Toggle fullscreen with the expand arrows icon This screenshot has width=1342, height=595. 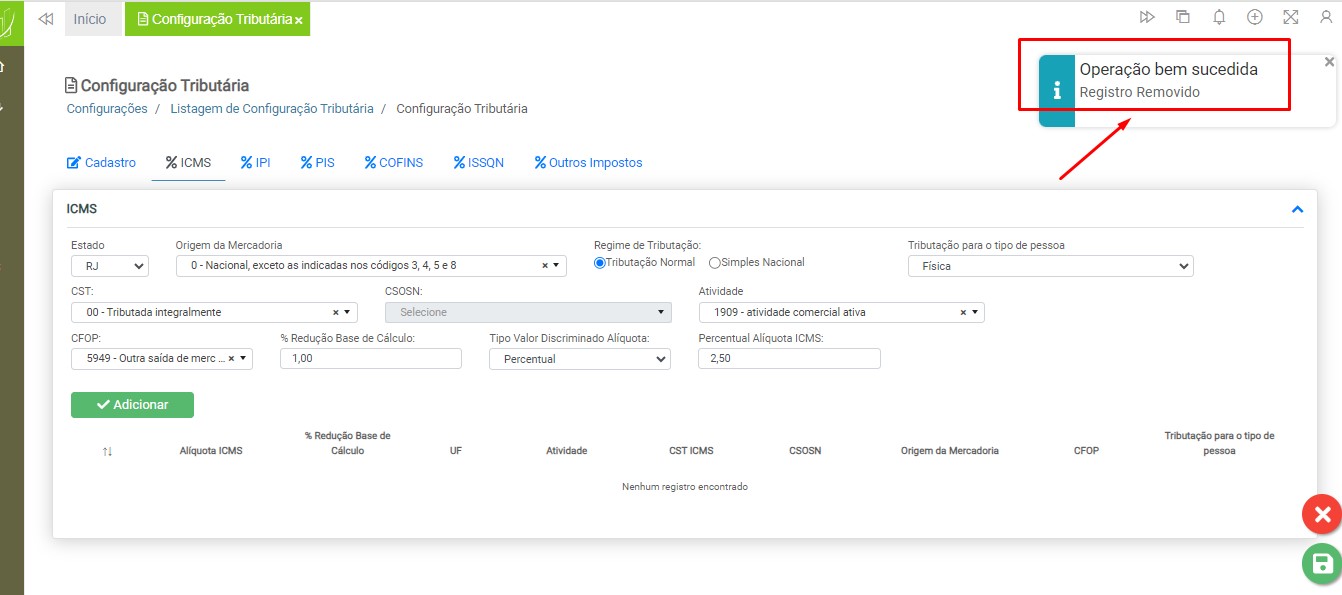(x=1291, y=17)
